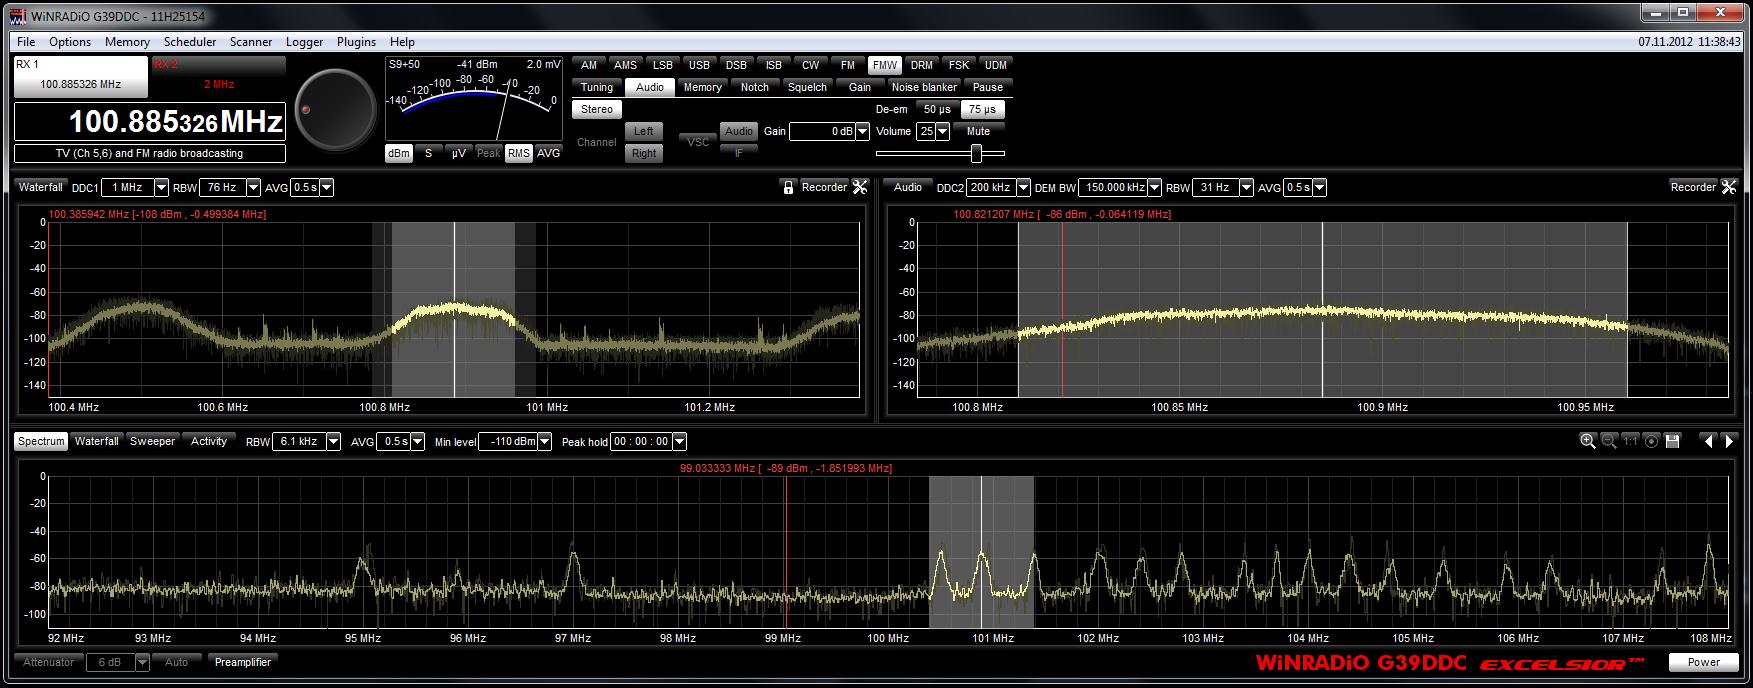Viewport: 1753px width, 688px height.
Task: Enable RMS meter mode
Action: tap(518, 153)
